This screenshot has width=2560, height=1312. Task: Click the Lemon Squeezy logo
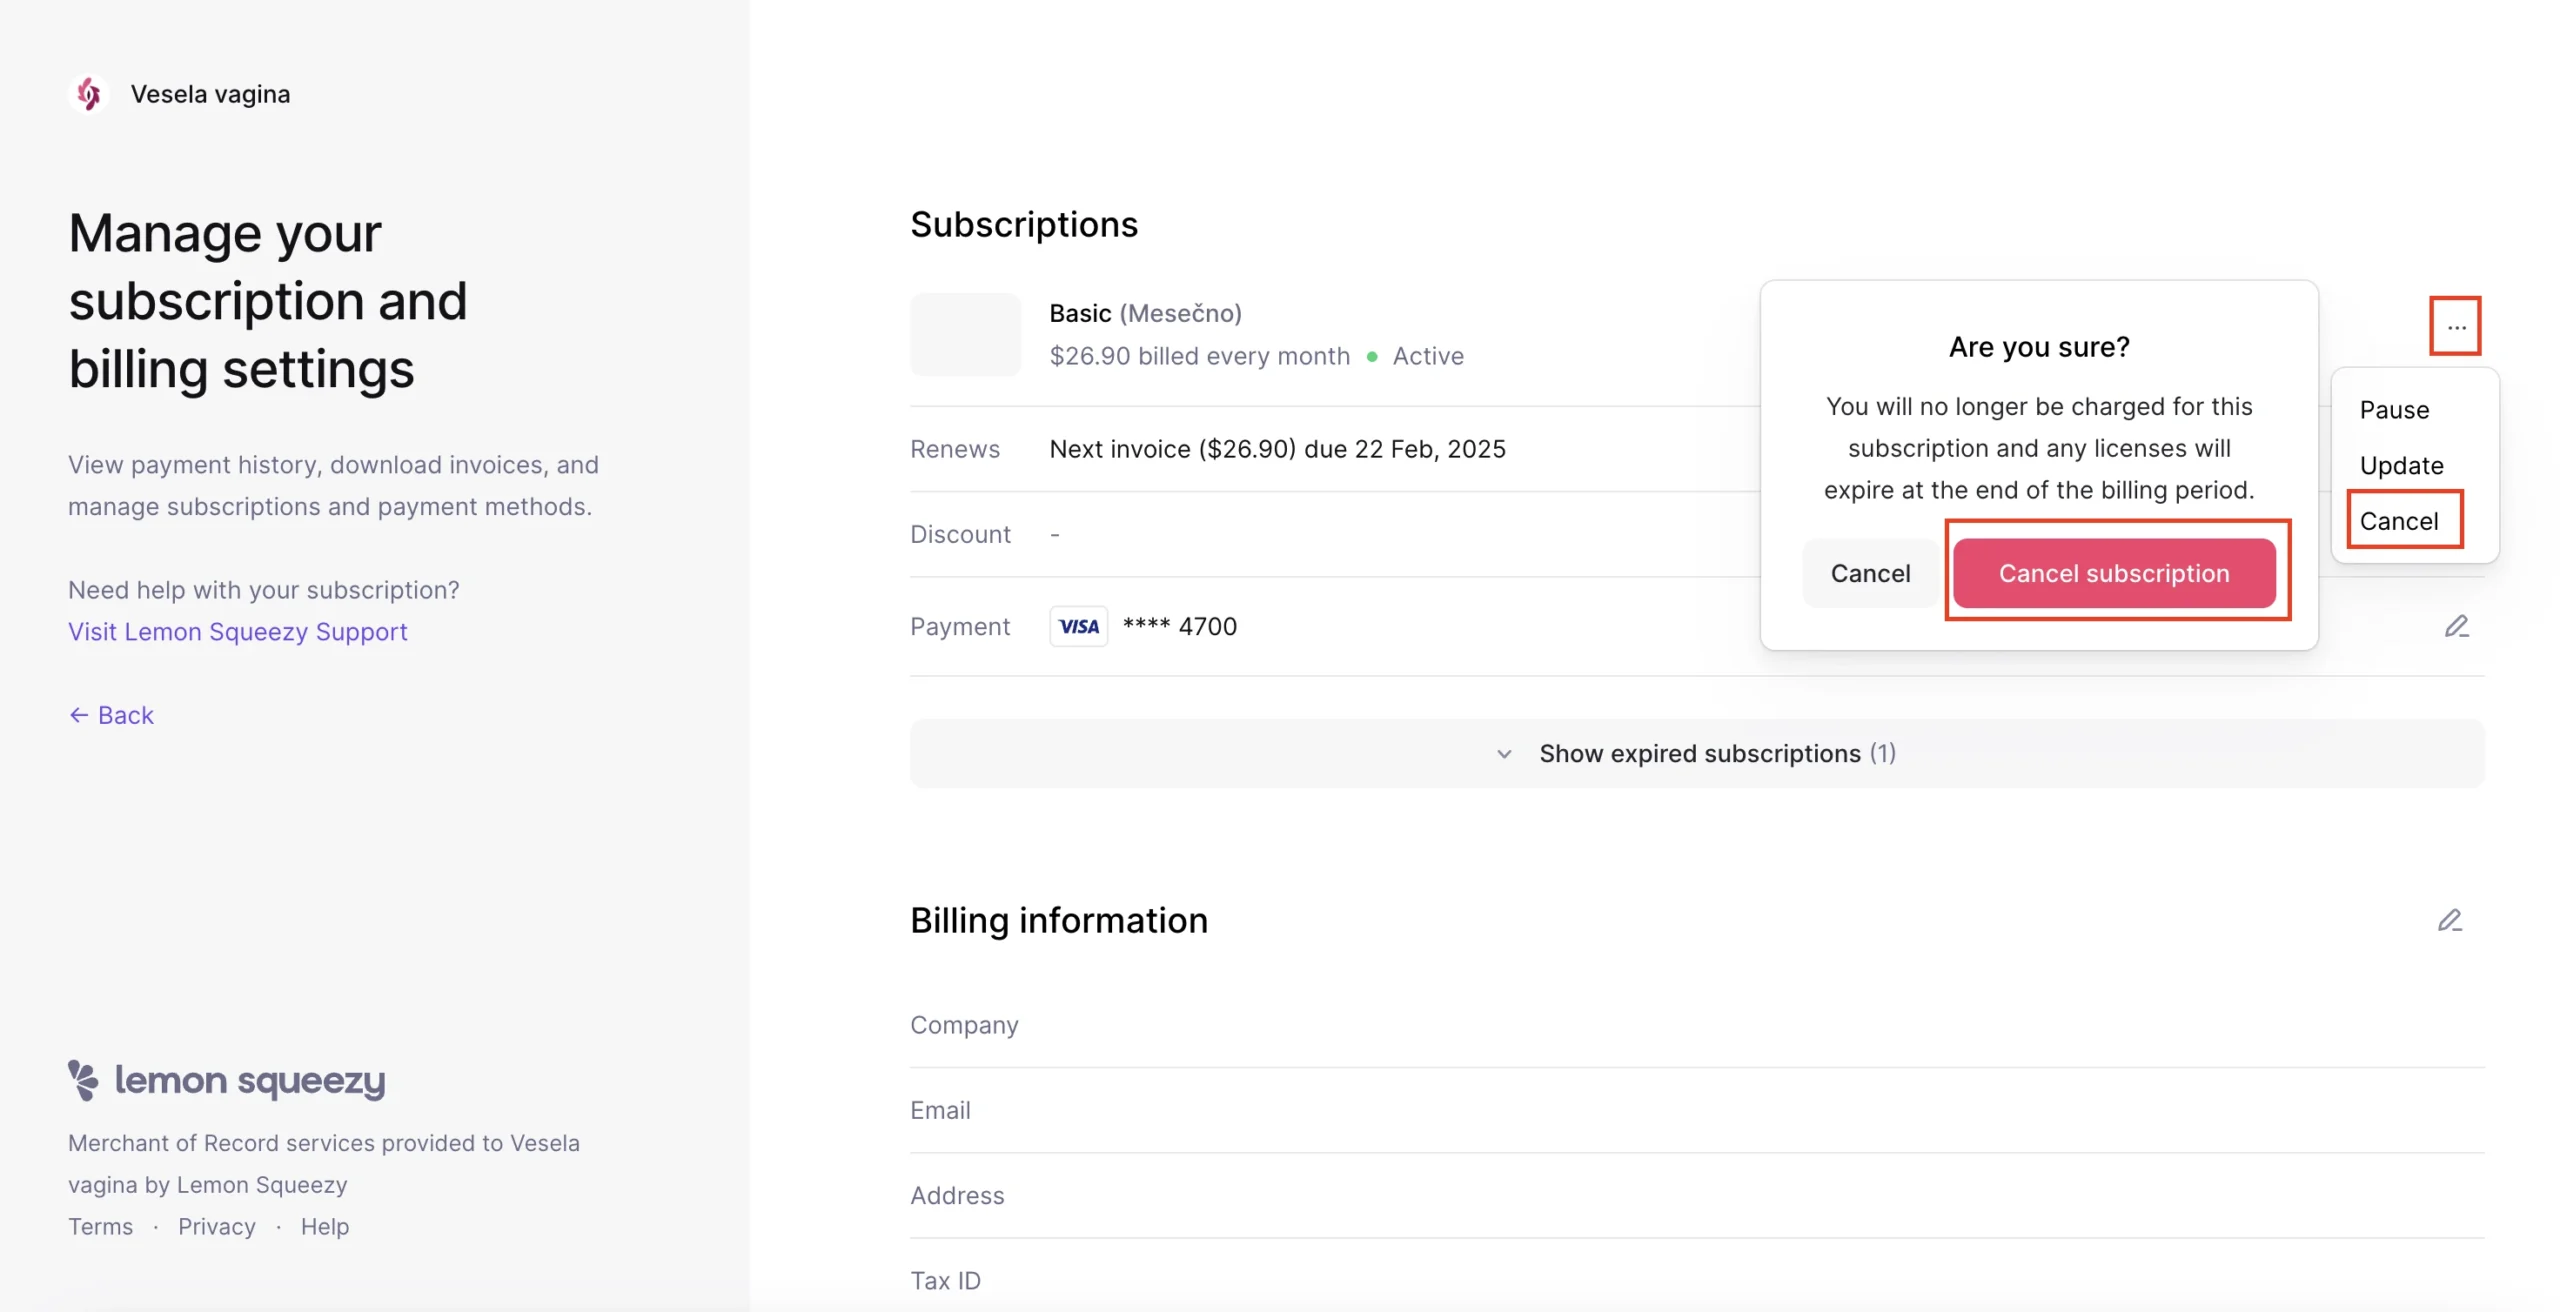(x=227, y=1080)
